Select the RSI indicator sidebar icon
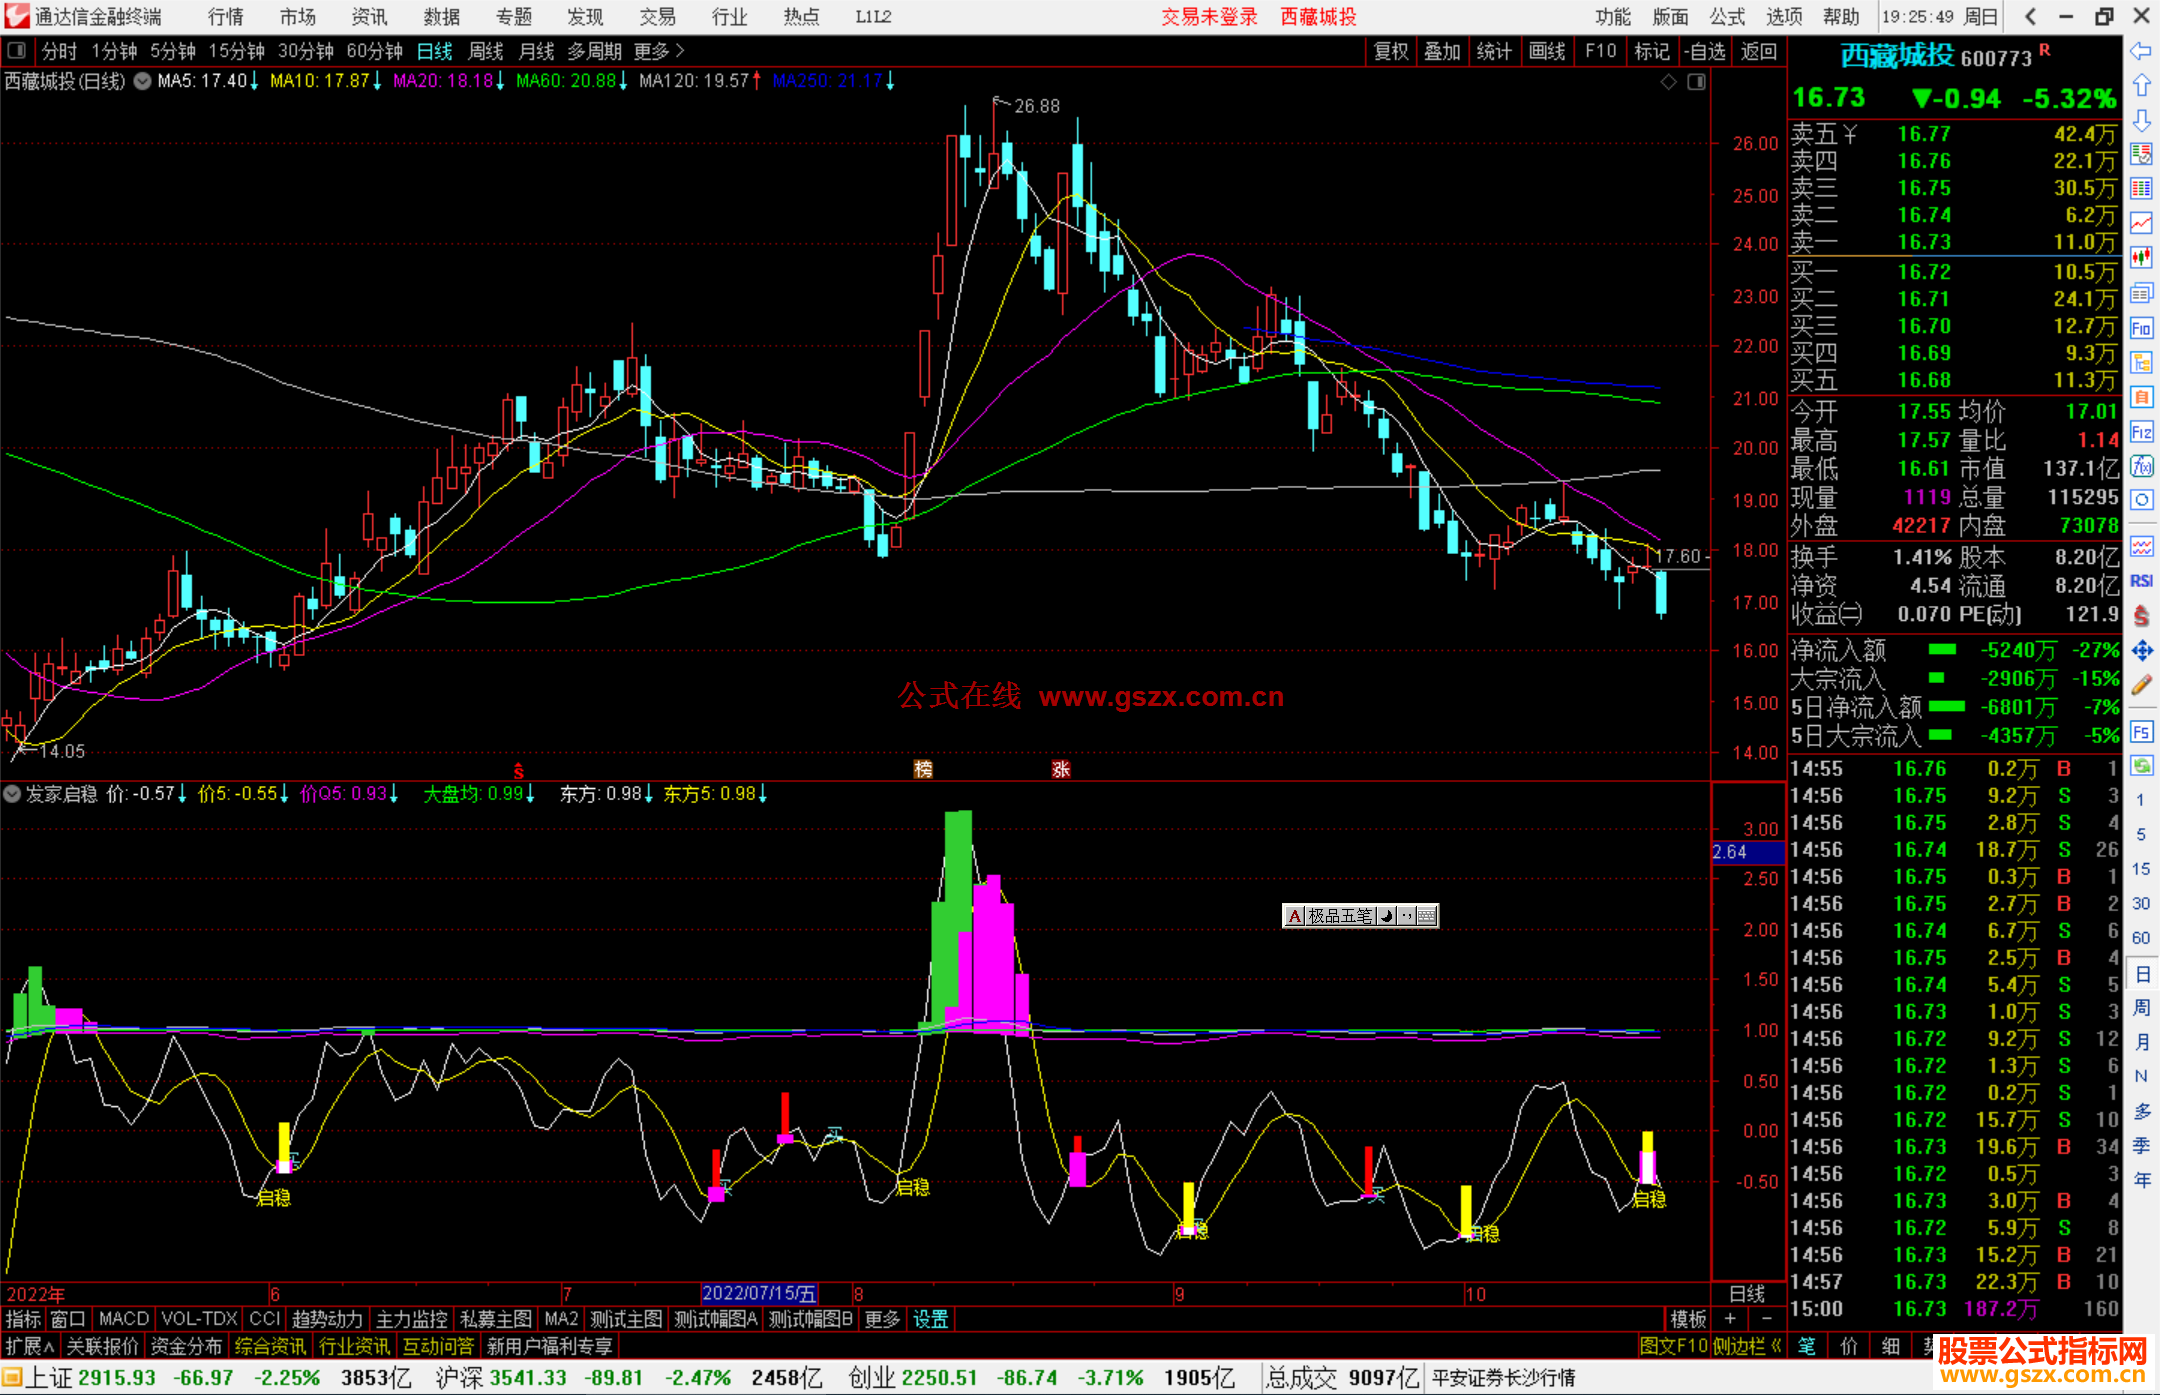 (2141, 581)
